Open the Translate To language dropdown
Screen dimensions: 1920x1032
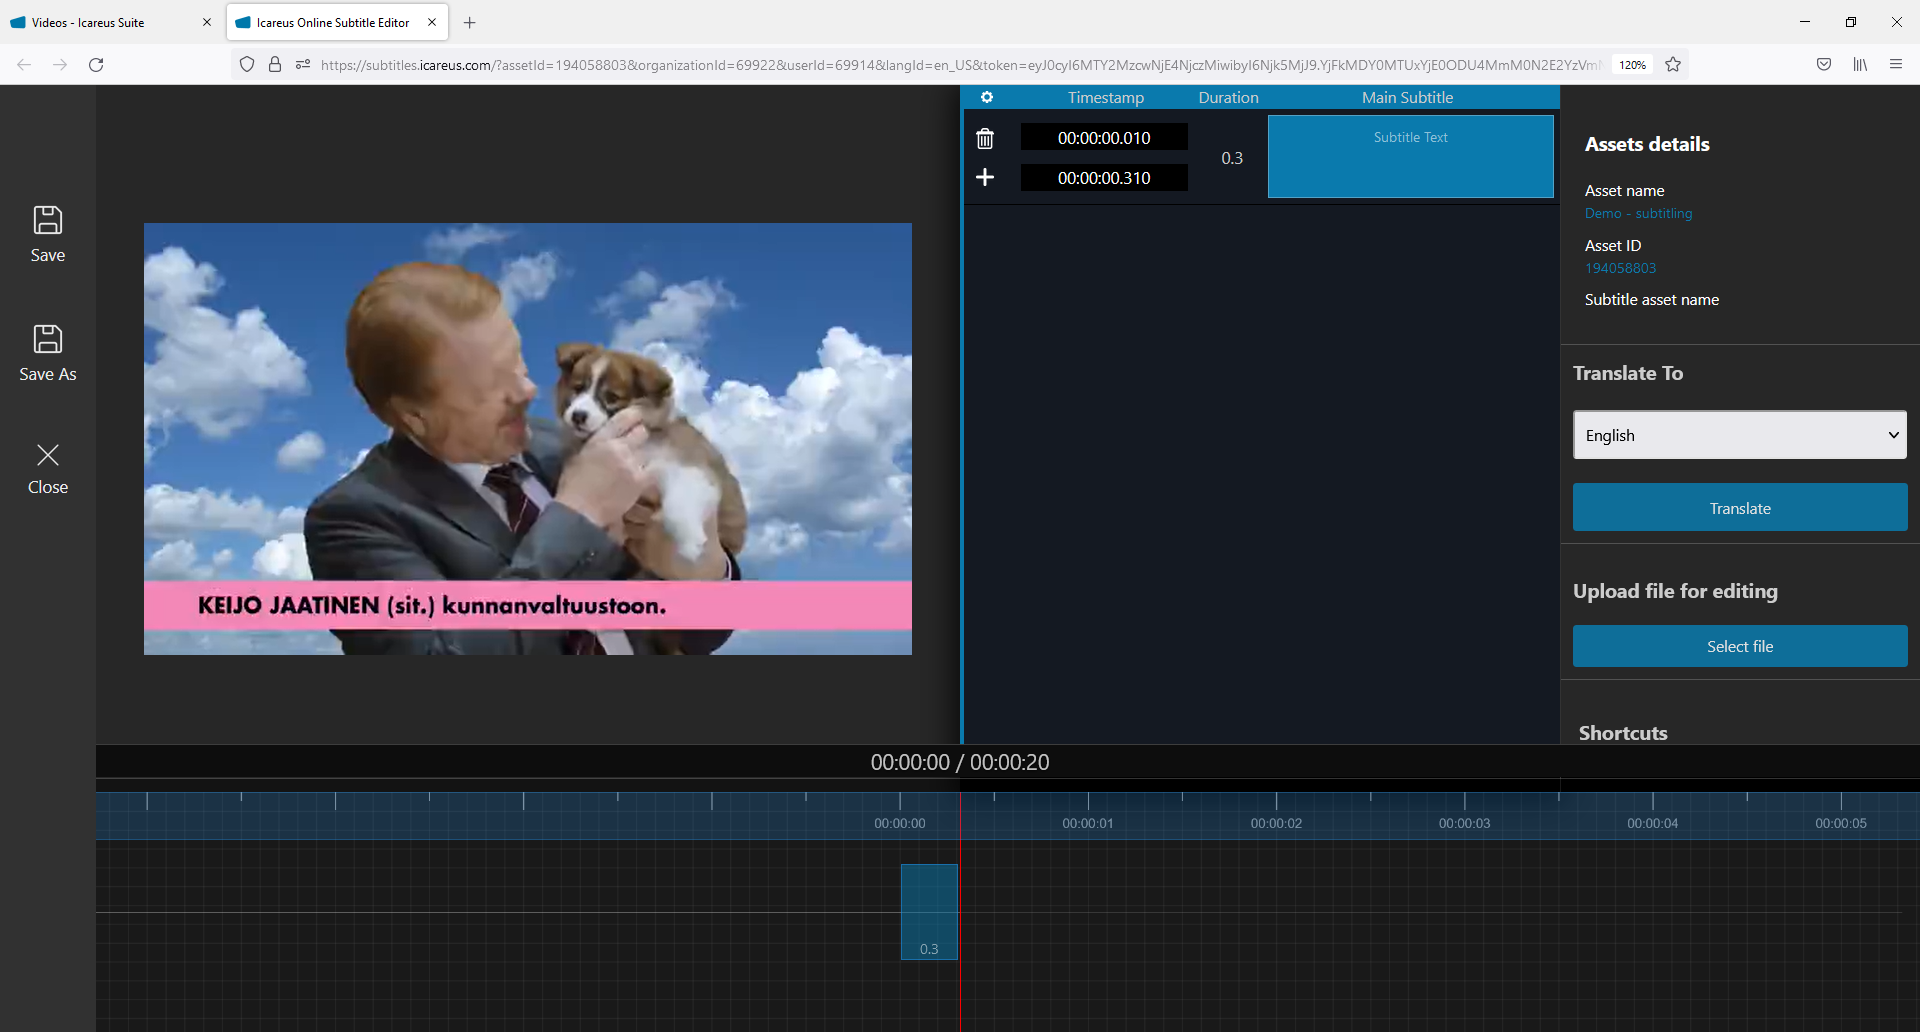click(x=1739, y=435)
